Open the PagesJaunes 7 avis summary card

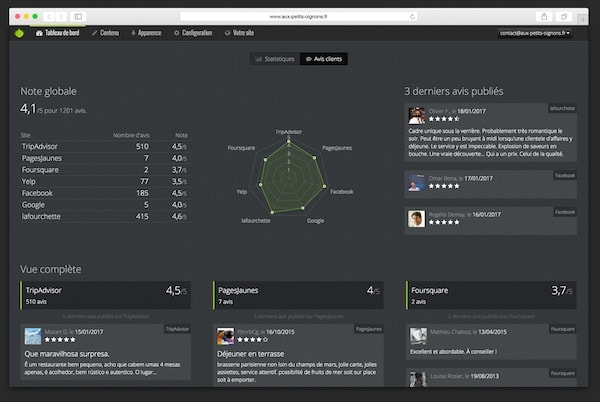point(298,295)
